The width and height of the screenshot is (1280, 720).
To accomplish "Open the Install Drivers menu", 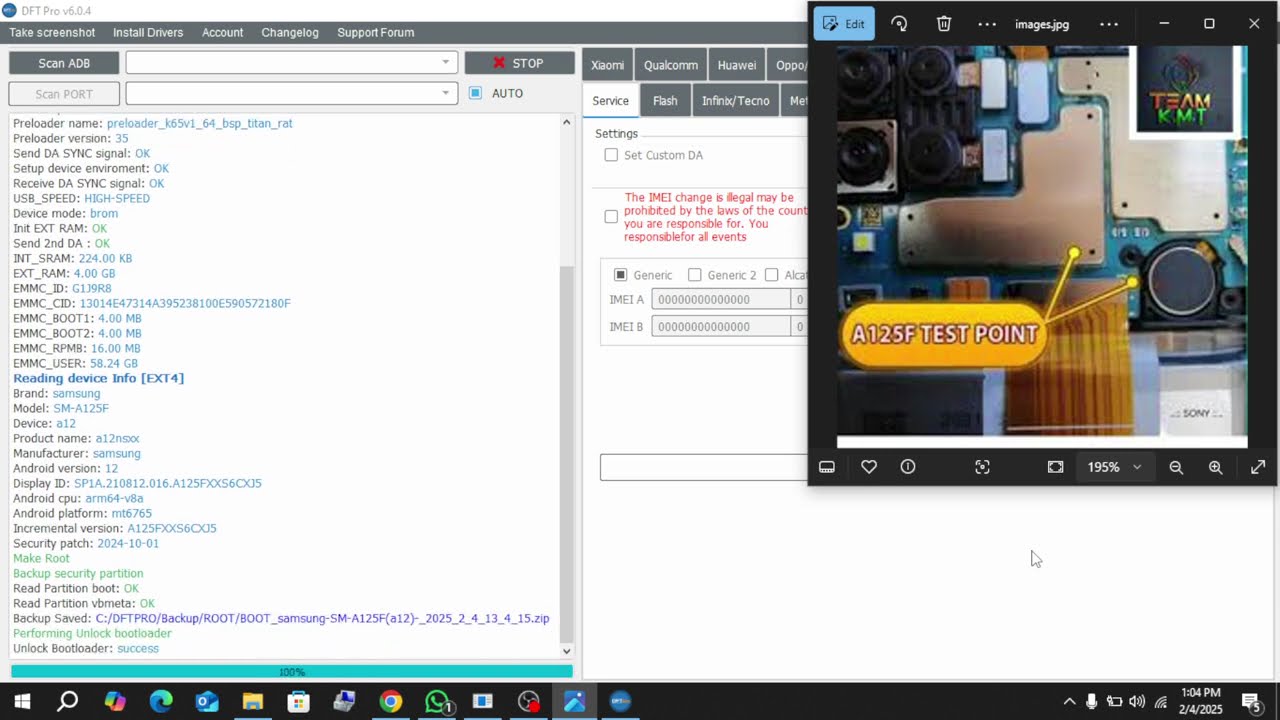I will coord(148,32).
